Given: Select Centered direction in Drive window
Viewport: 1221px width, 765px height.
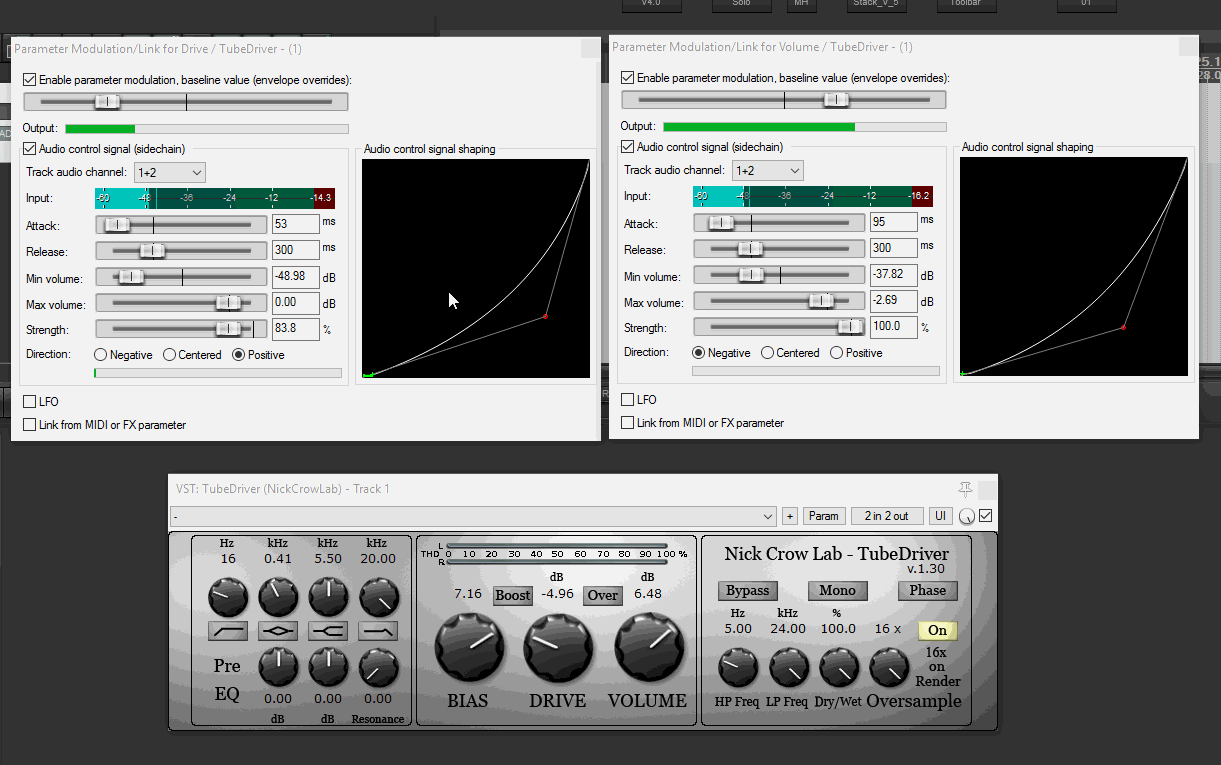Looking at the screenshot, I should pos(170,354).
